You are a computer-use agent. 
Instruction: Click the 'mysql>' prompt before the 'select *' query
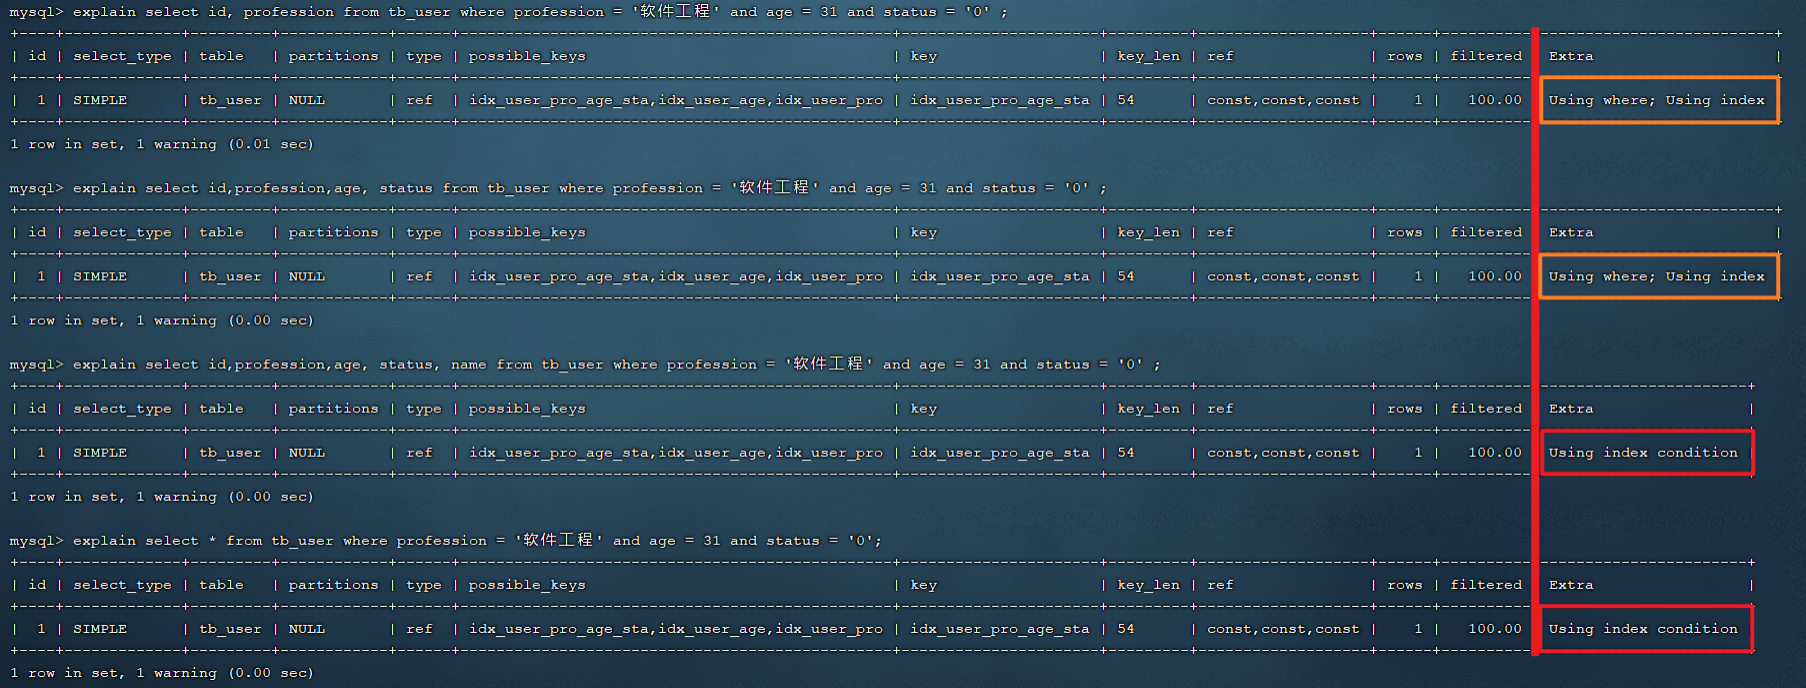pos(36,541)
